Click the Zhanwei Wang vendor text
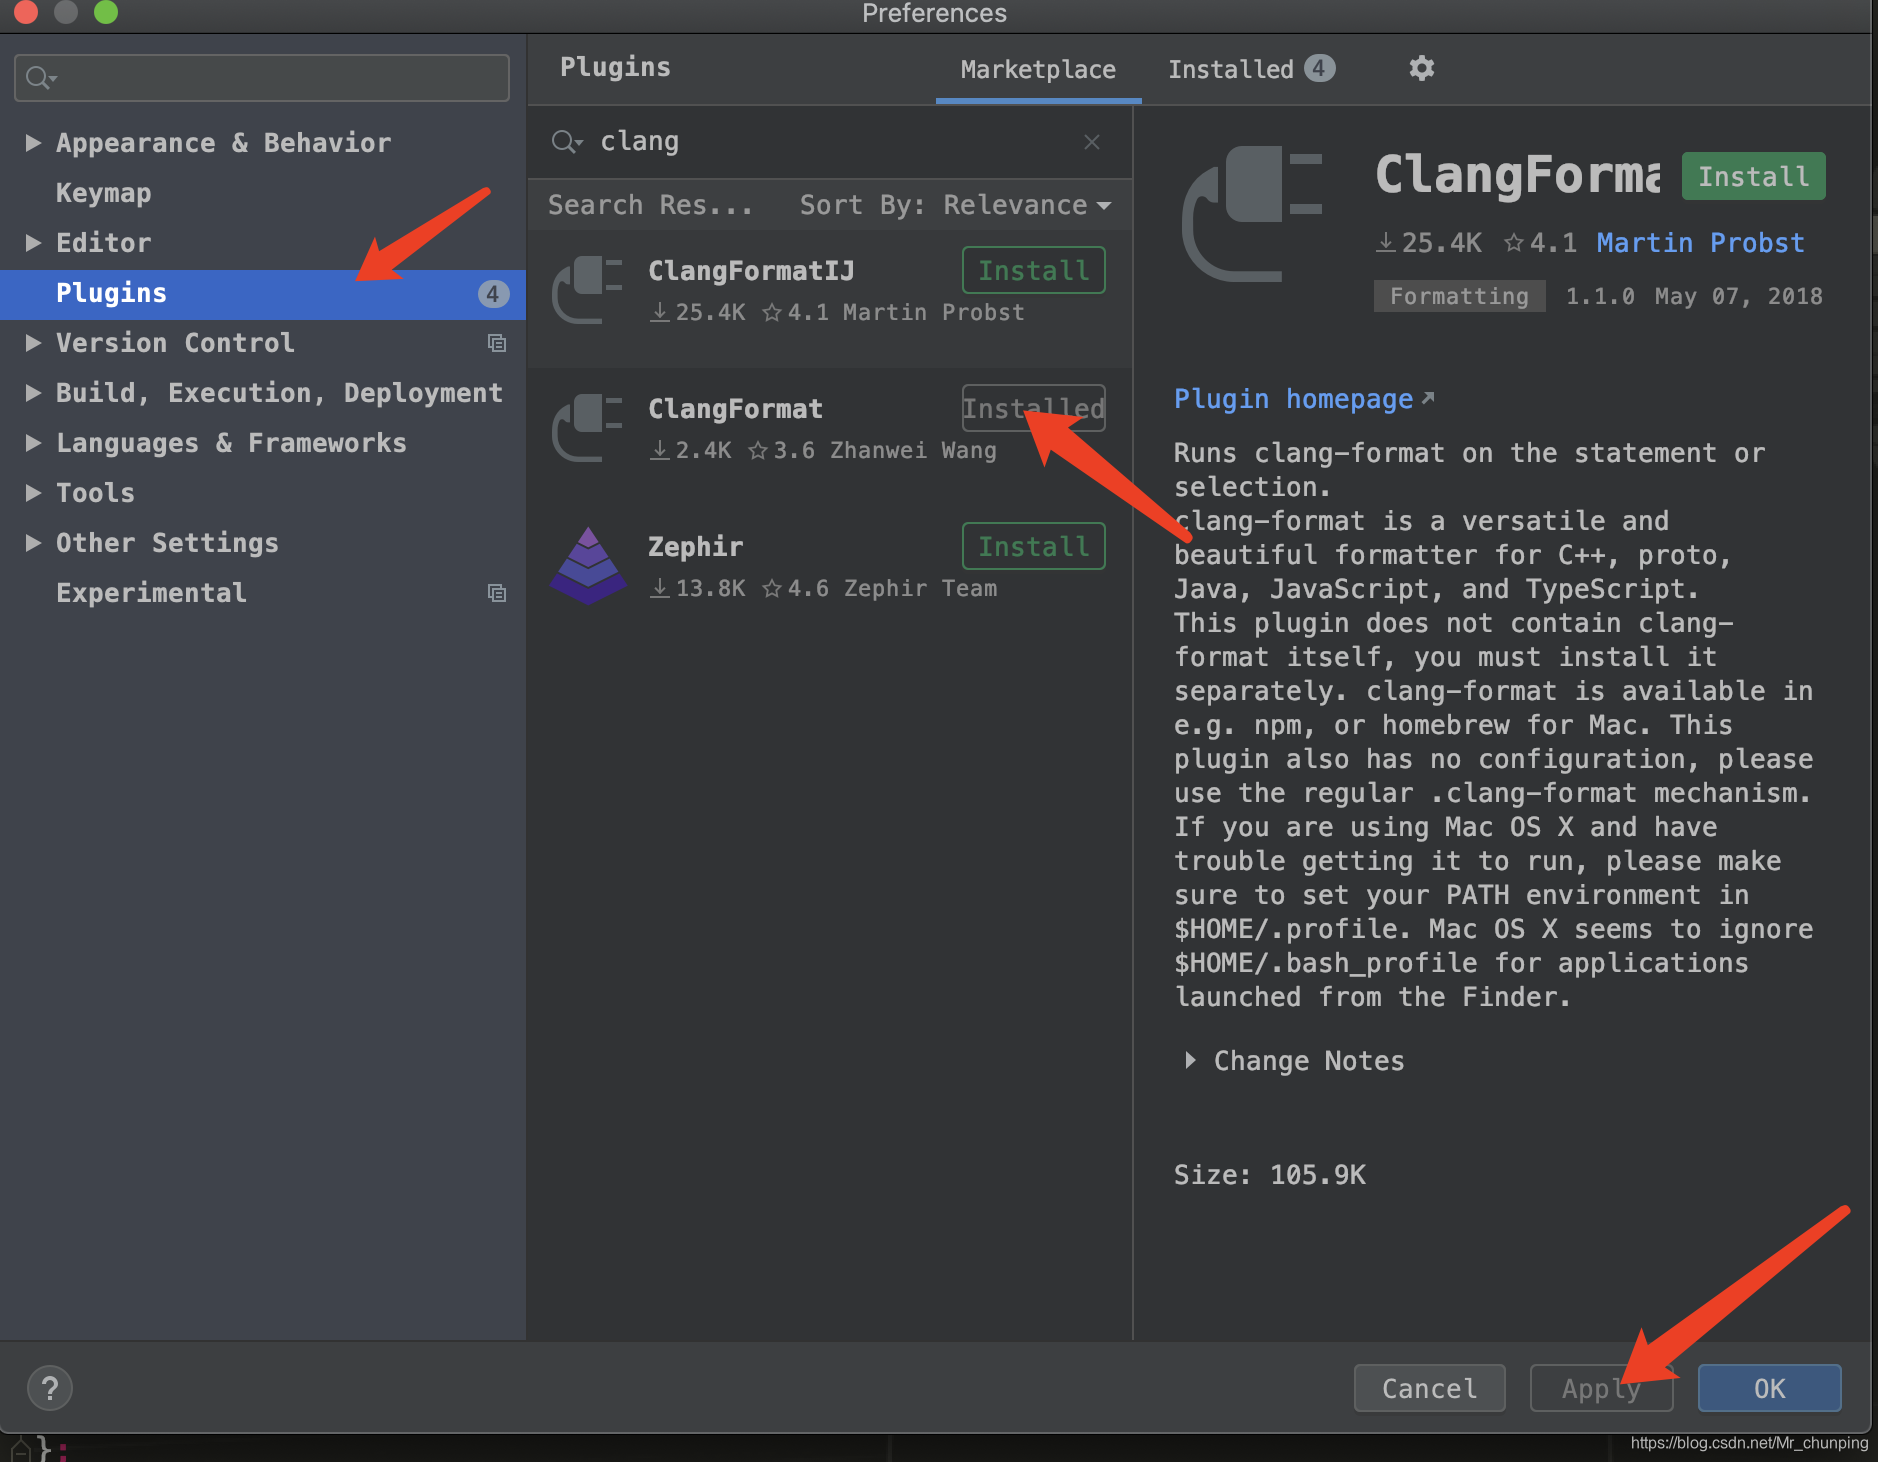This screenshot has height=1462, width=1878. click(x=913, y=450)
